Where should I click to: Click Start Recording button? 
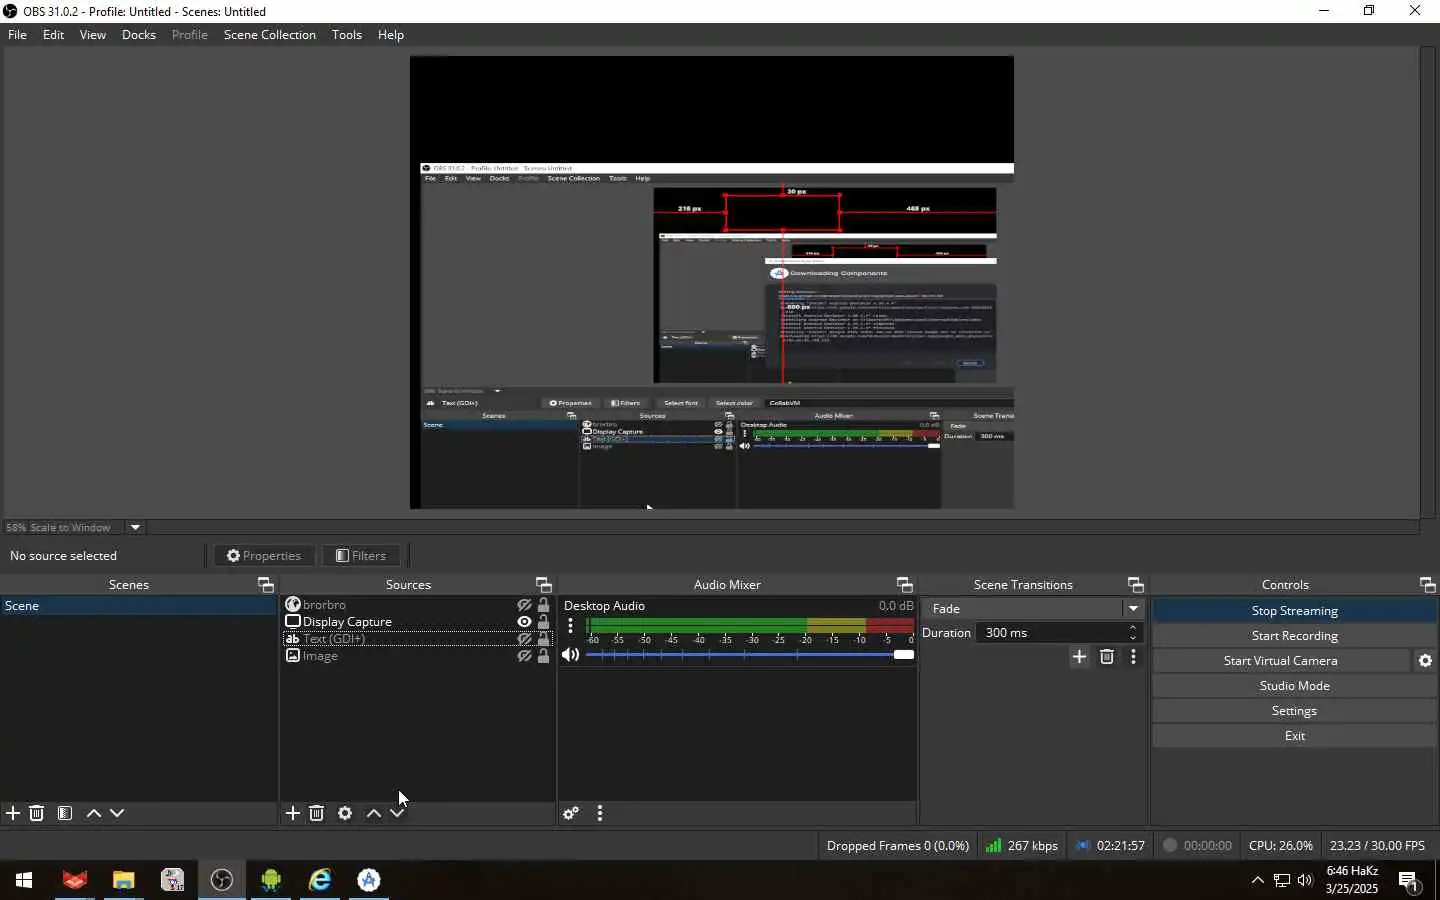click(1294, 636)
